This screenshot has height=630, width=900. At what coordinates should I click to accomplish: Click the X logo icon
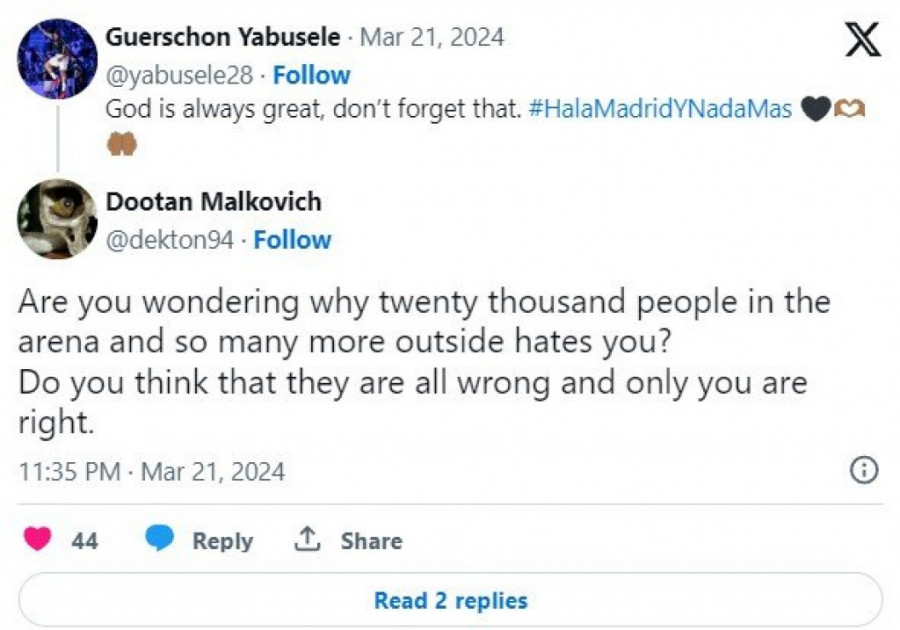point(862,40)
